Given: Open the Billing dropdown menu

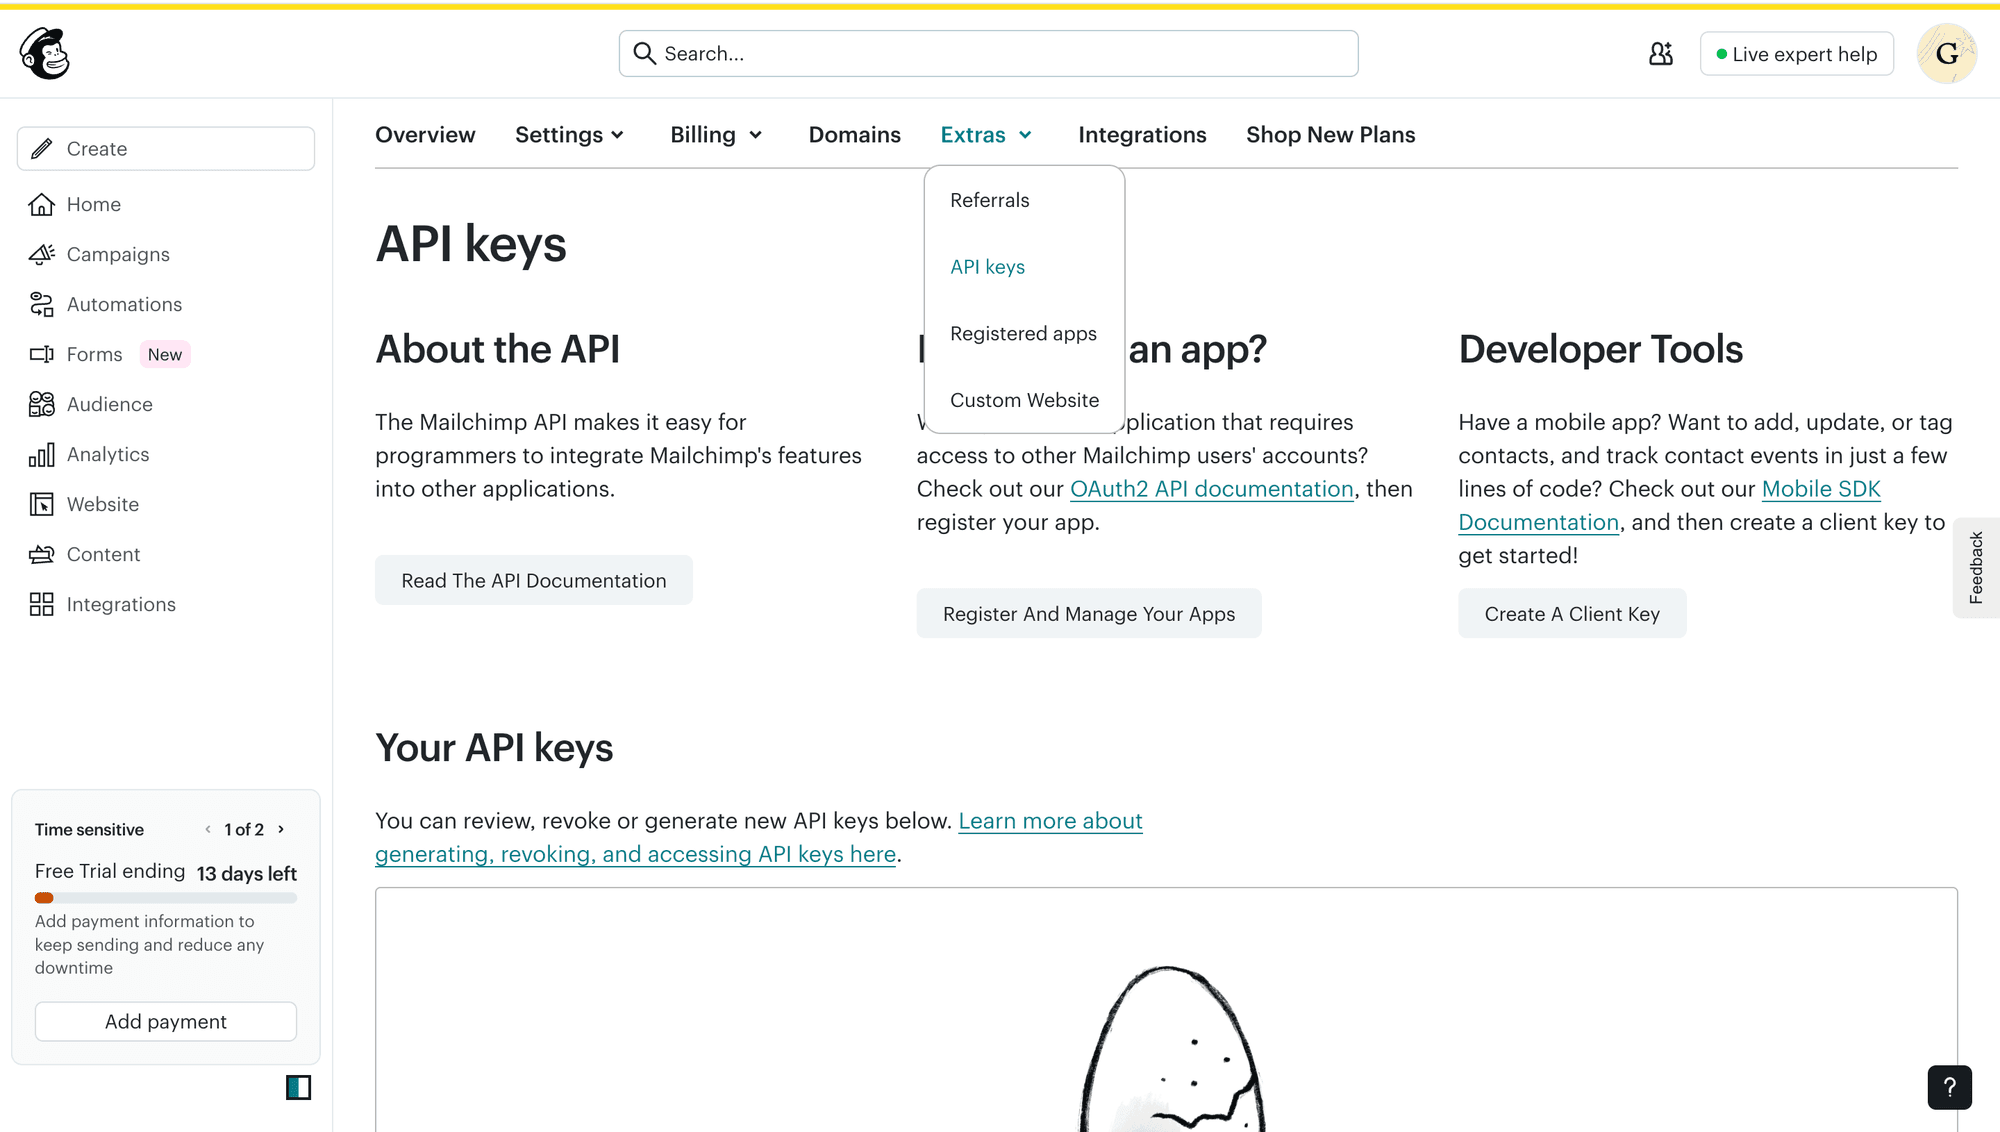Looking at the screenshot, I should pos(715,134).
